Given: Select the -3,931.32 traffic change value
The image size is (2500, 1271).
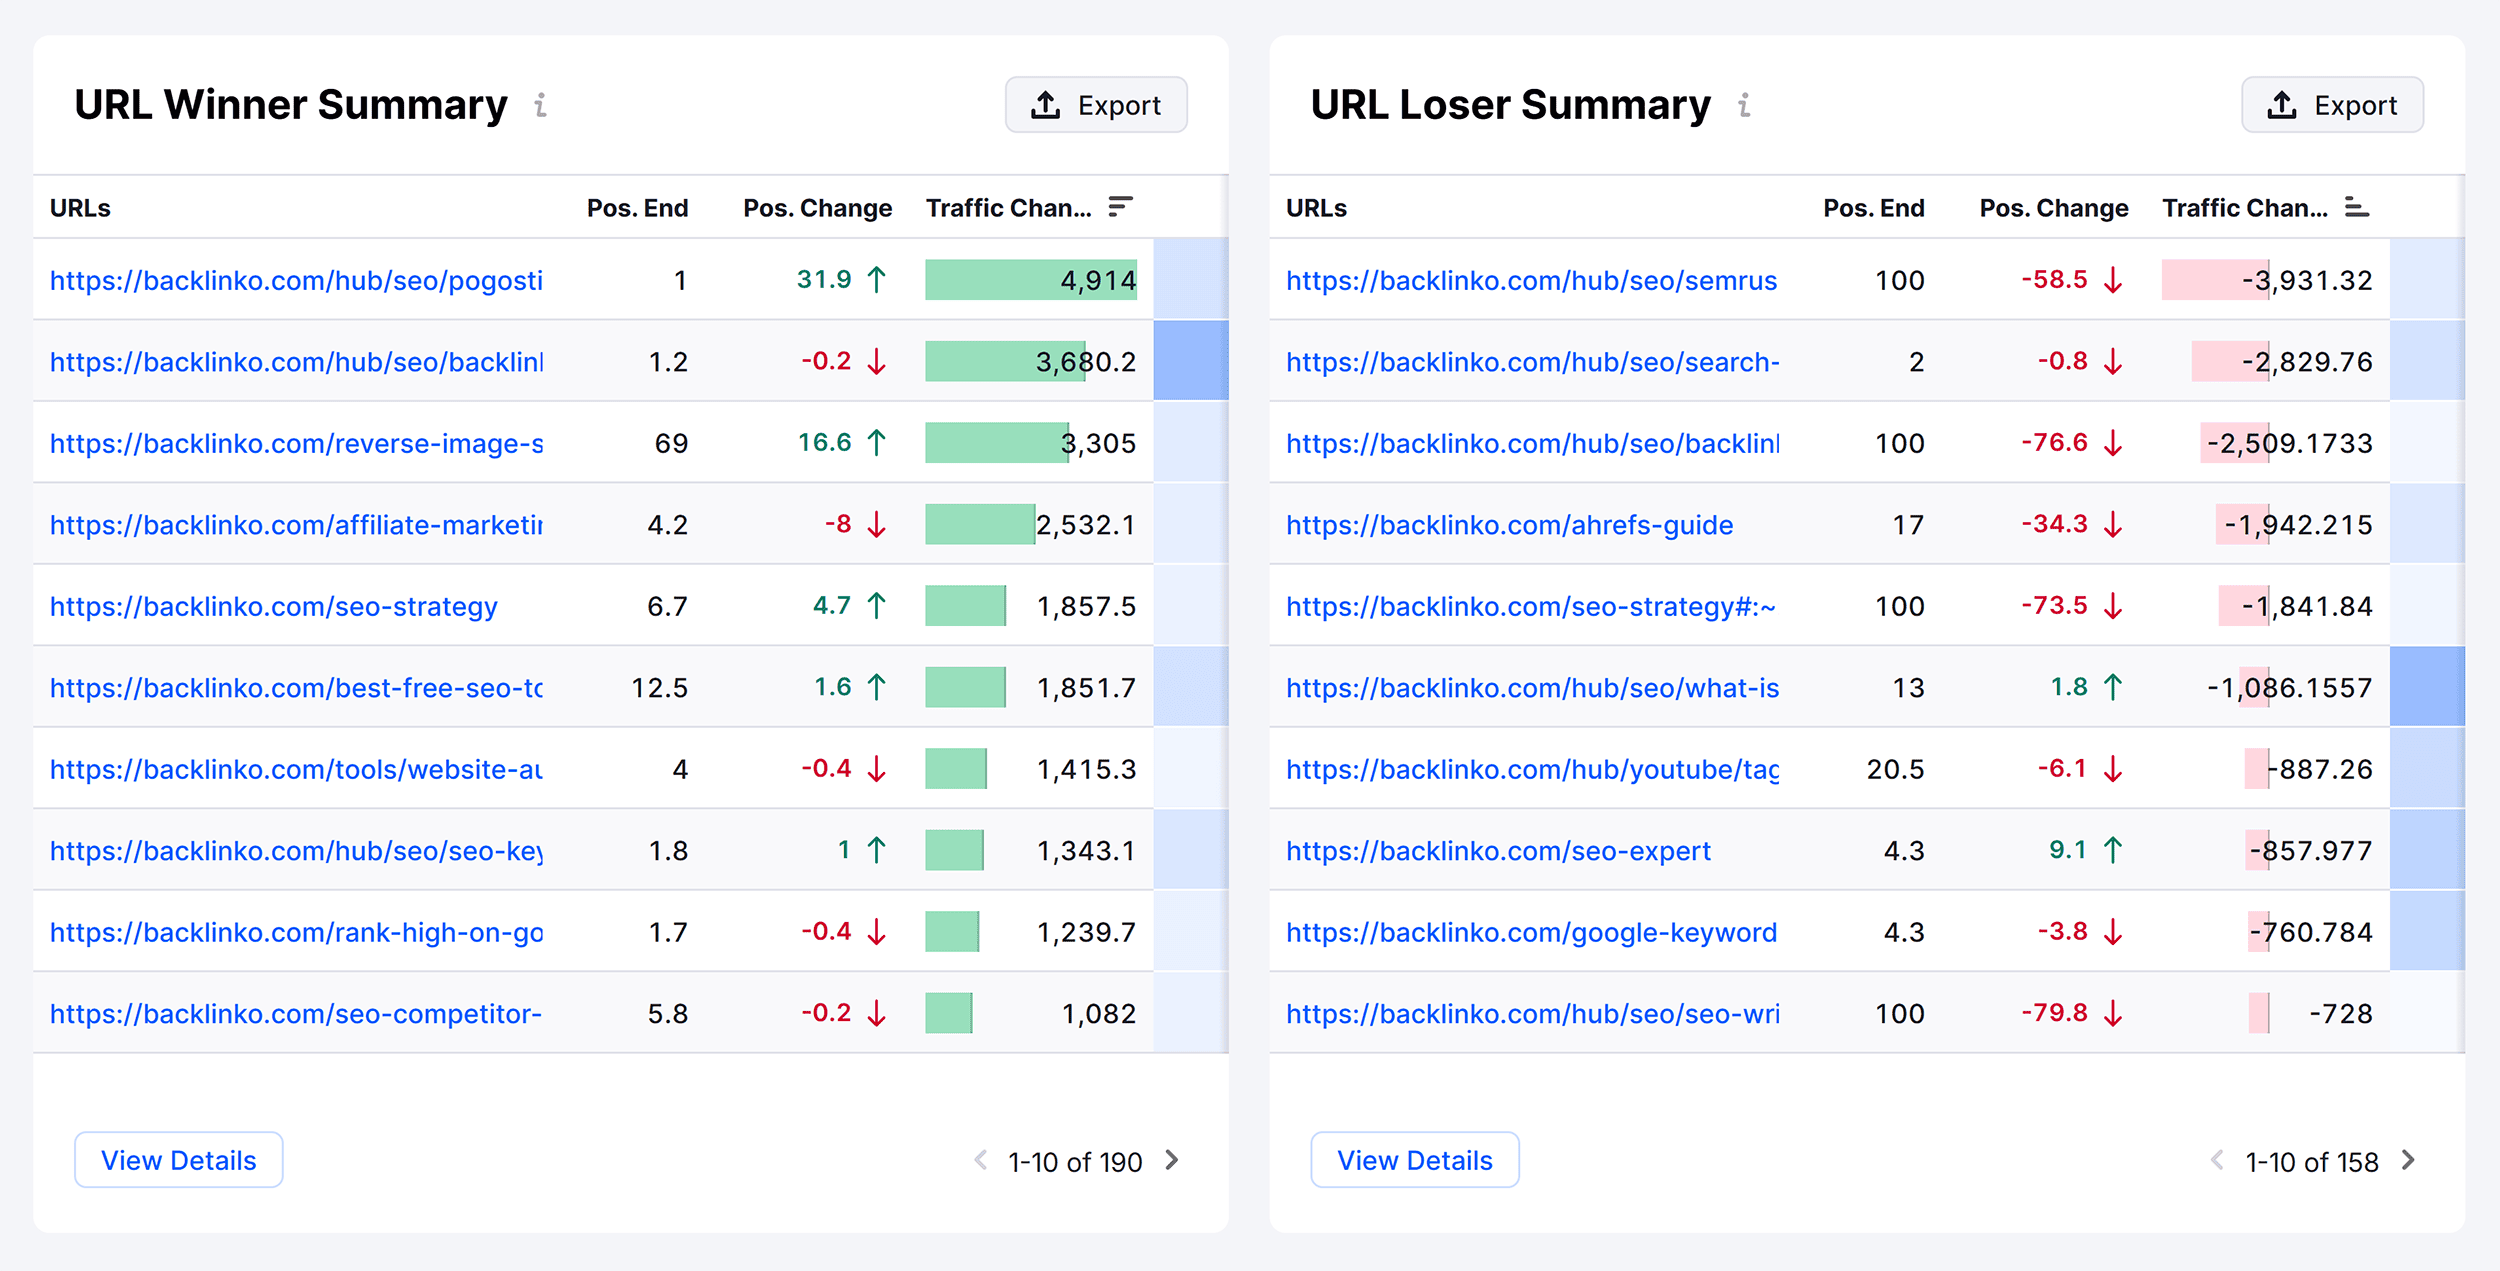Looking at the screenshot, I should [x=2306, y=280].
